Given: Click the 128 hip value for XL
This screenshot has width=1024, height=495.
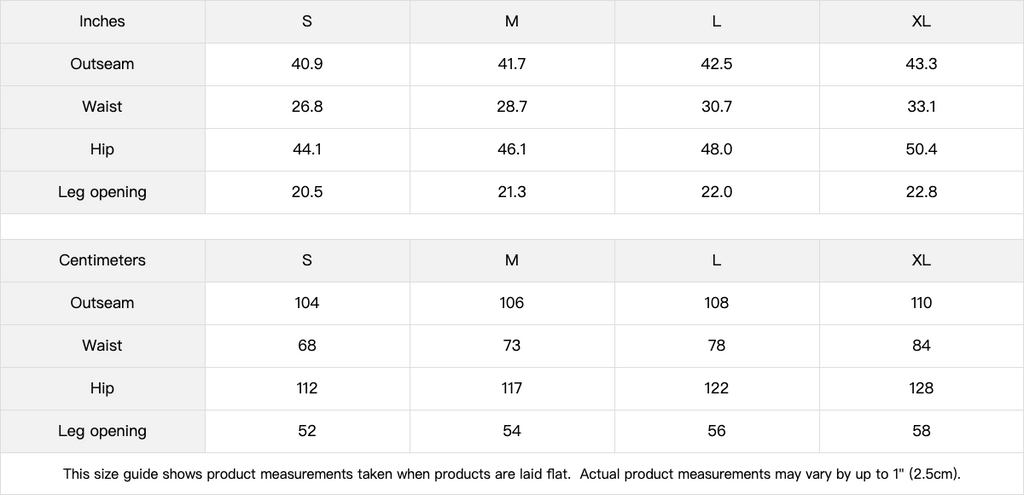Looking at the screenshot, I should 921,388.
